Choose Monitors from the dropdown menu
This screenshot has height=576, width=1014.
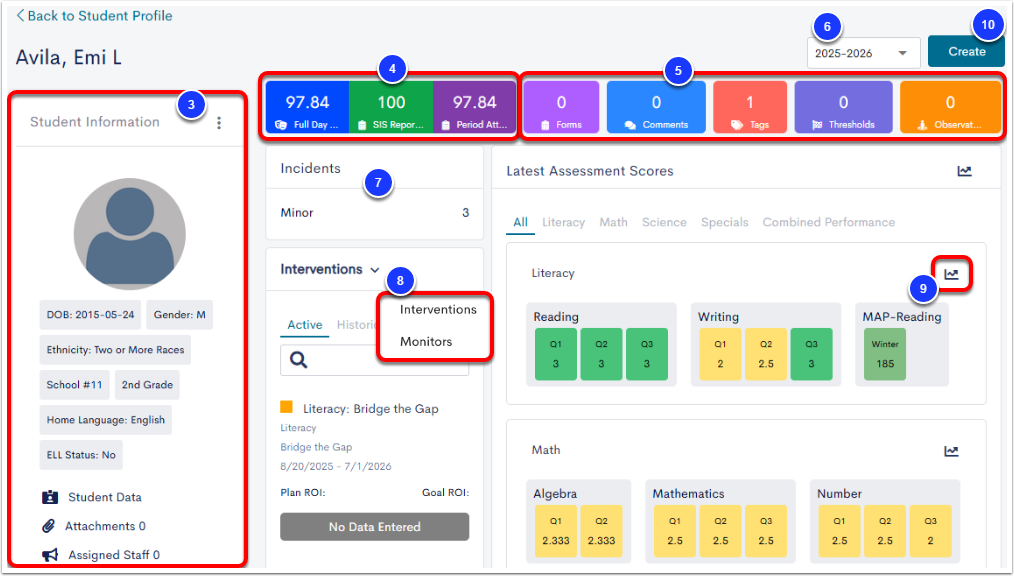tap(426, 342)
